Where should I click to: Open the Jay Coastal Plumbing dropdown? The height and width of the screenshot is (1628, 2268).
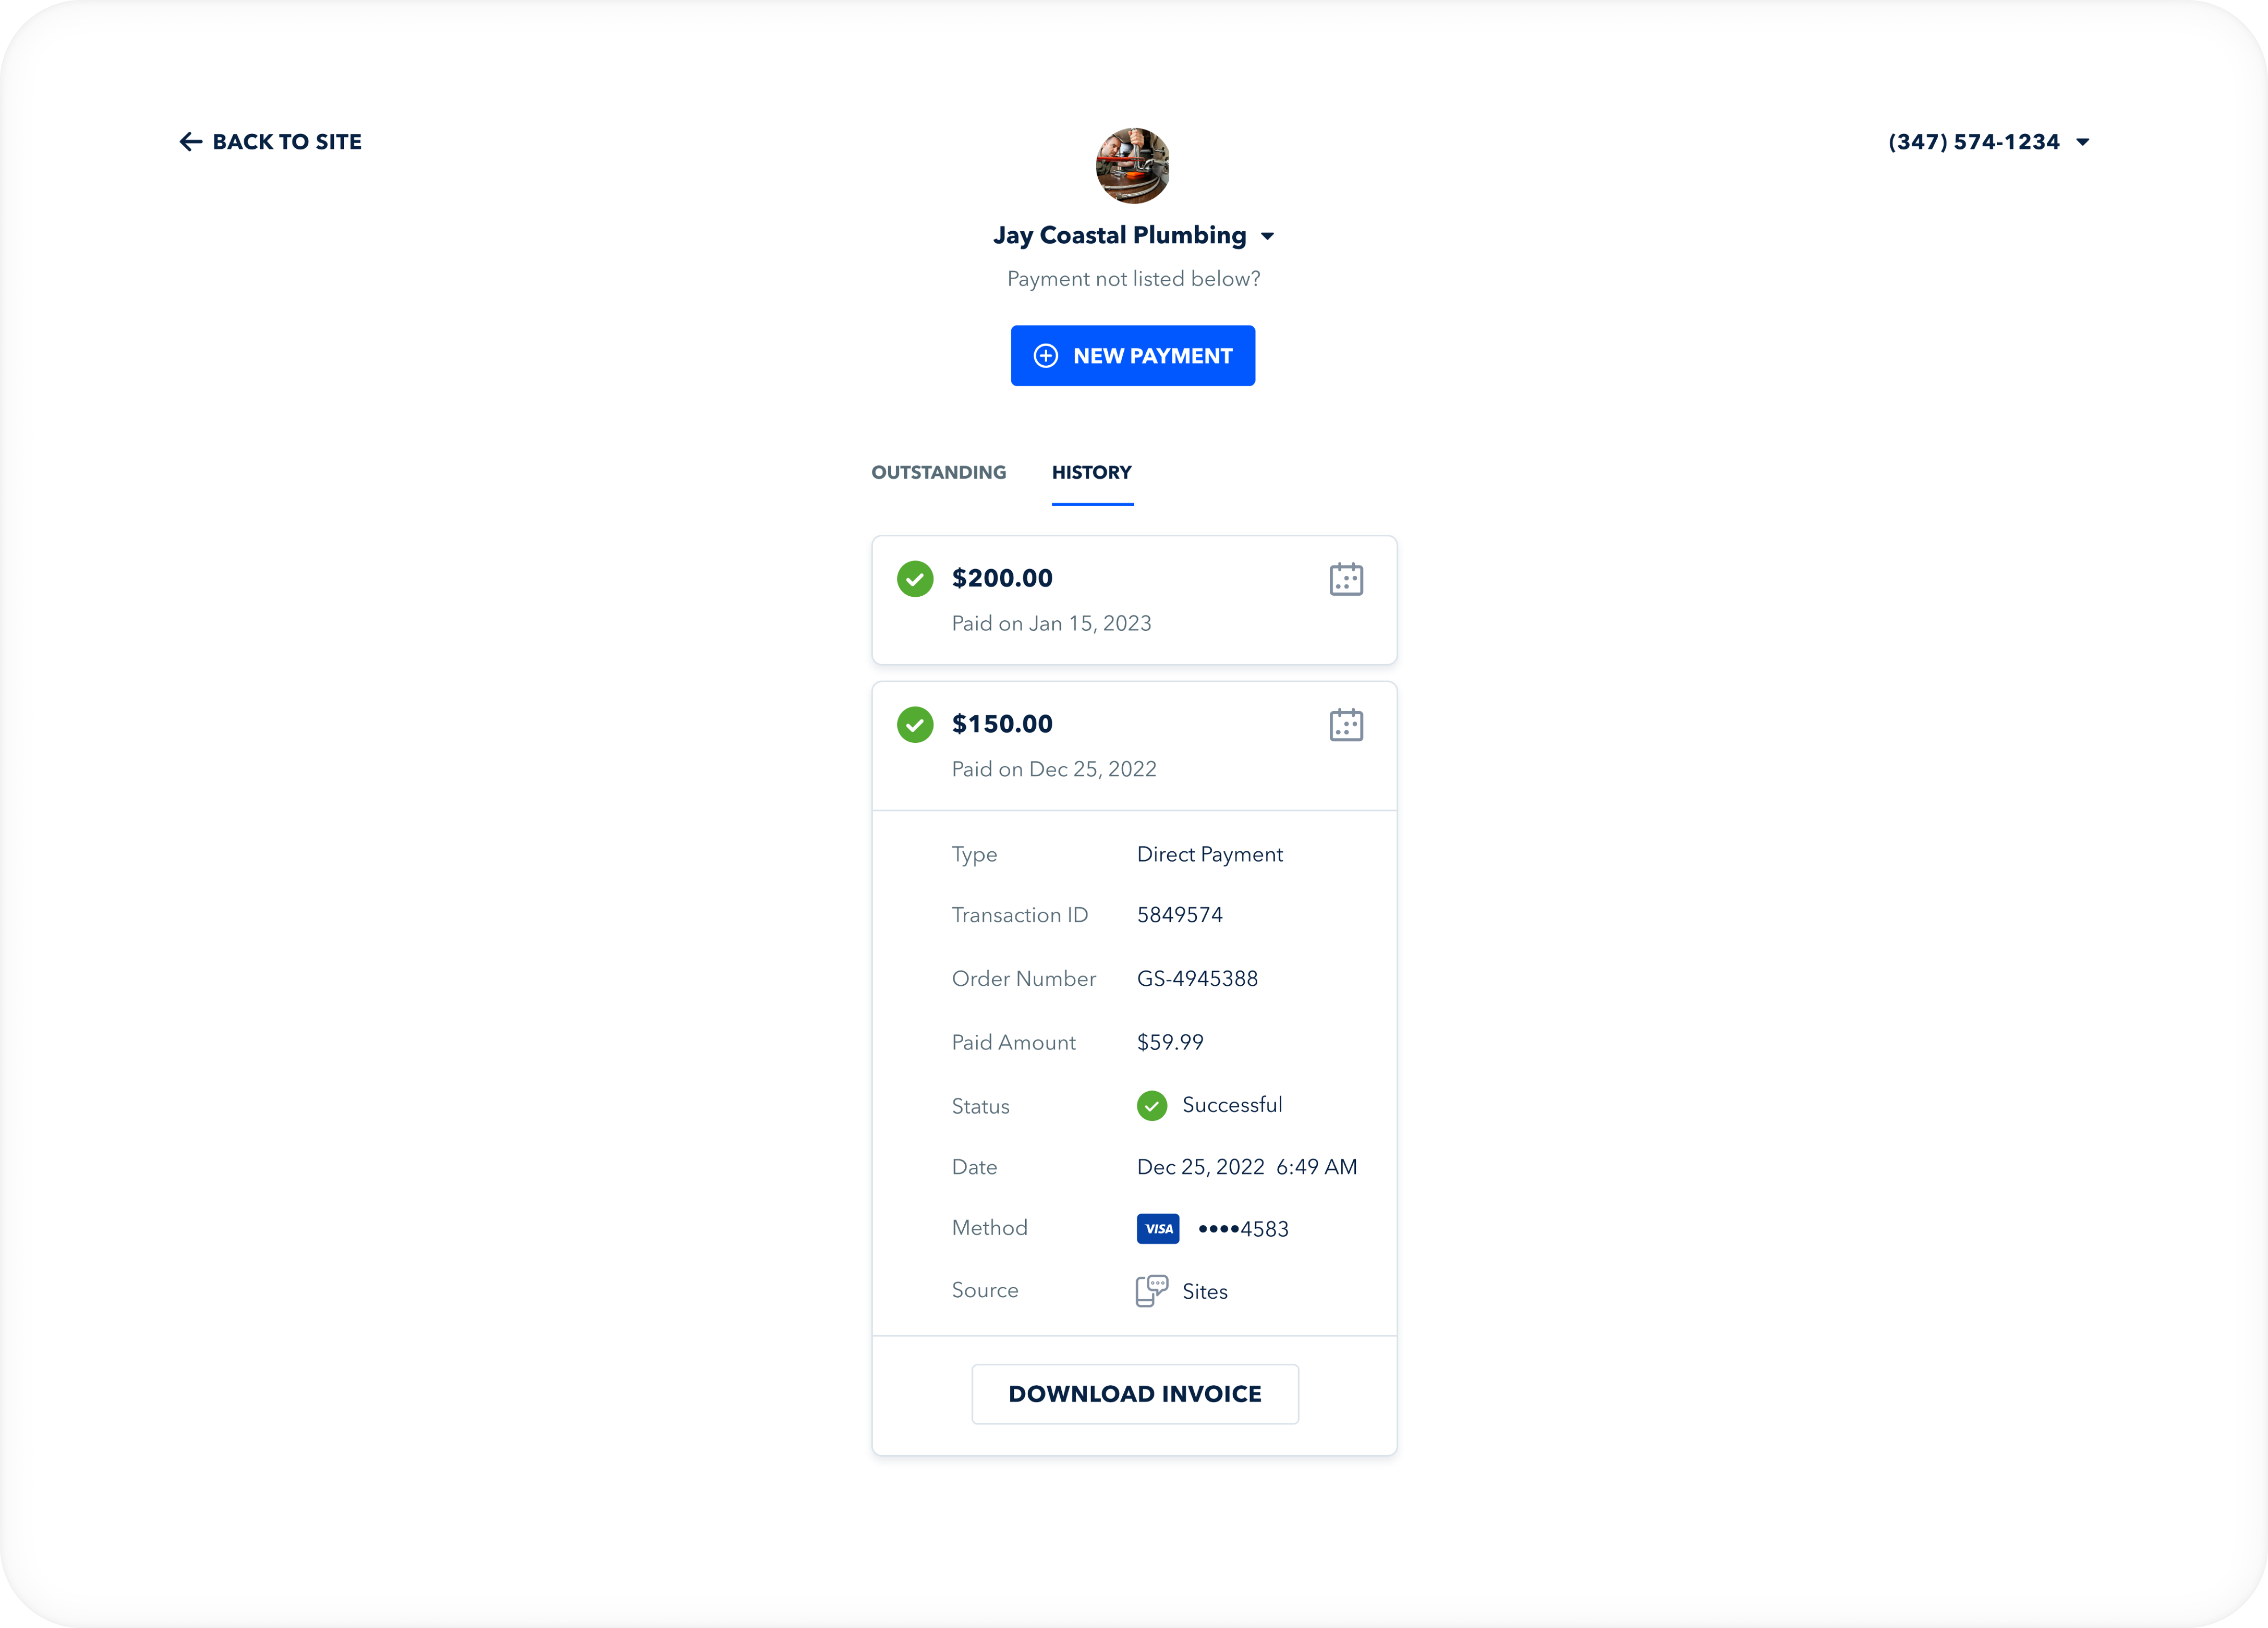(x=1268, y=236)
